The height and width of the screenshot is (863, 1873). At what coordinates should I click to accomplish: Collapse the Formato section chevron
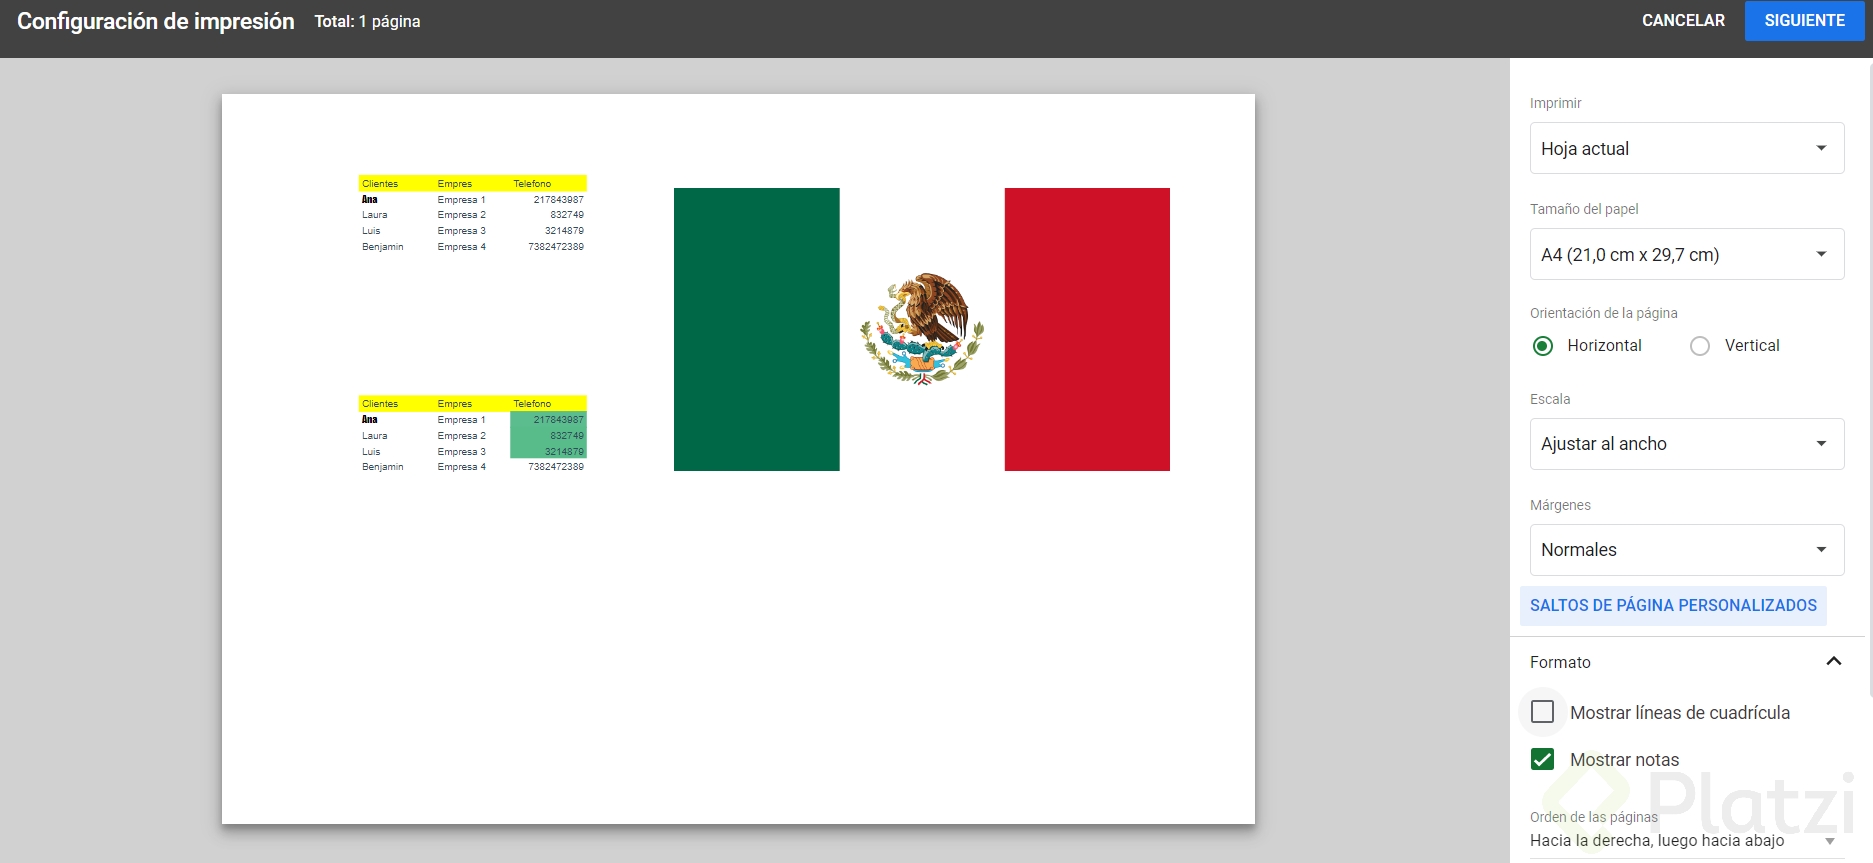(x=1834, y=661)
